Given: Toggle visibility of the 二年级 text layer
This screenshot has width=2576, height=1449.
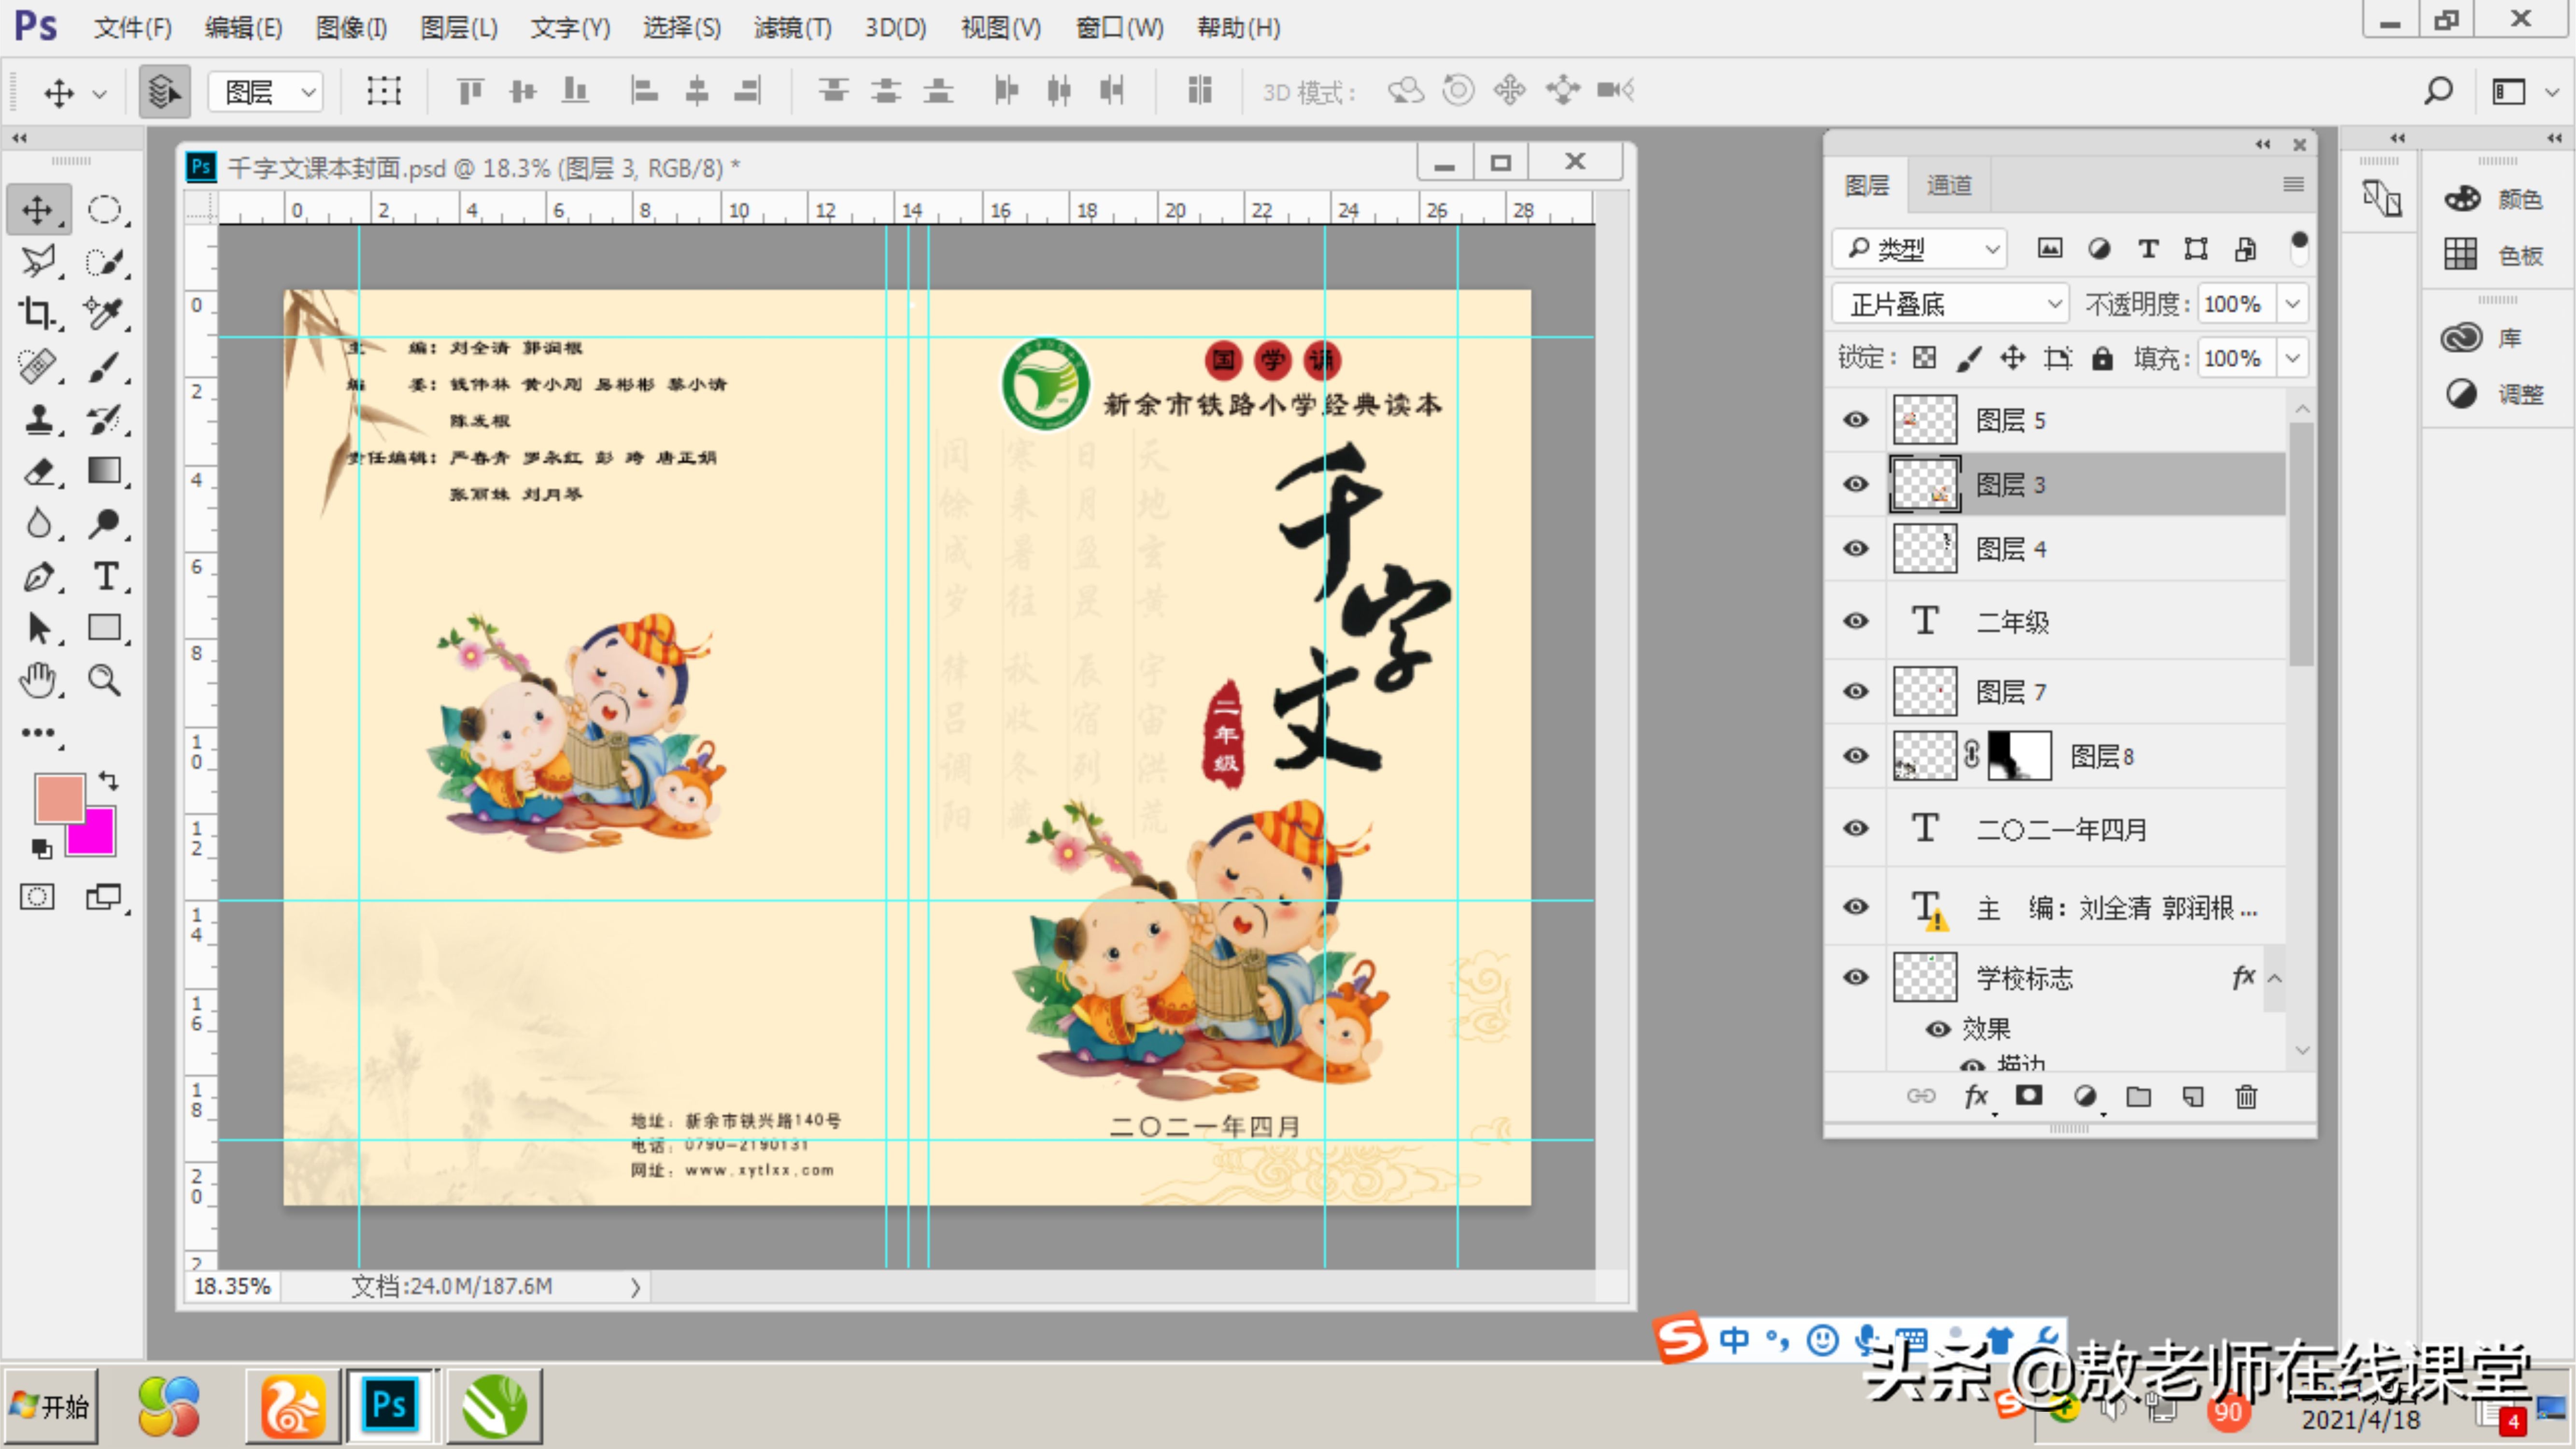Looking at the screenshot, I should pyautogui.click(x=1855, y=620).
